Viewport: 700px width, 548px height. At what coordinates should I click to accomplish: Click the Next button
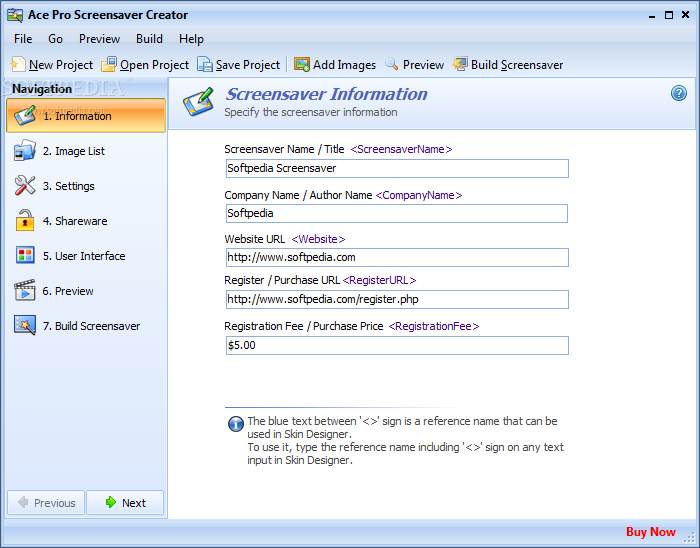click(x=125, y=502)
